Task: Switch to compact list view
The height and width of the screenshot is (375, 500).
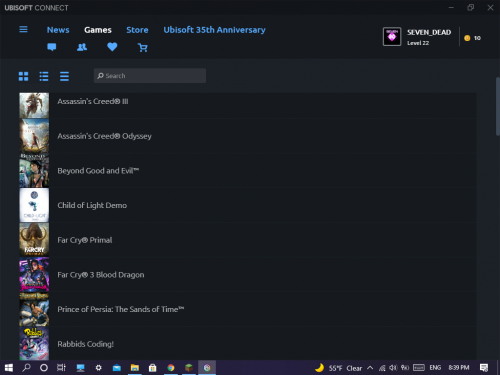Action: pyautogui.click(x=64, y=76)
